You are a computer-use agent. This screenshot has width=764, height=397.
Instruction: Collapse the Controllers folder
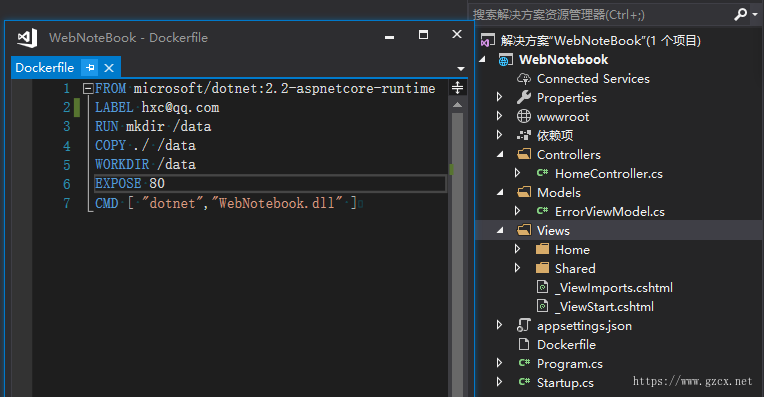click(500, 154)
